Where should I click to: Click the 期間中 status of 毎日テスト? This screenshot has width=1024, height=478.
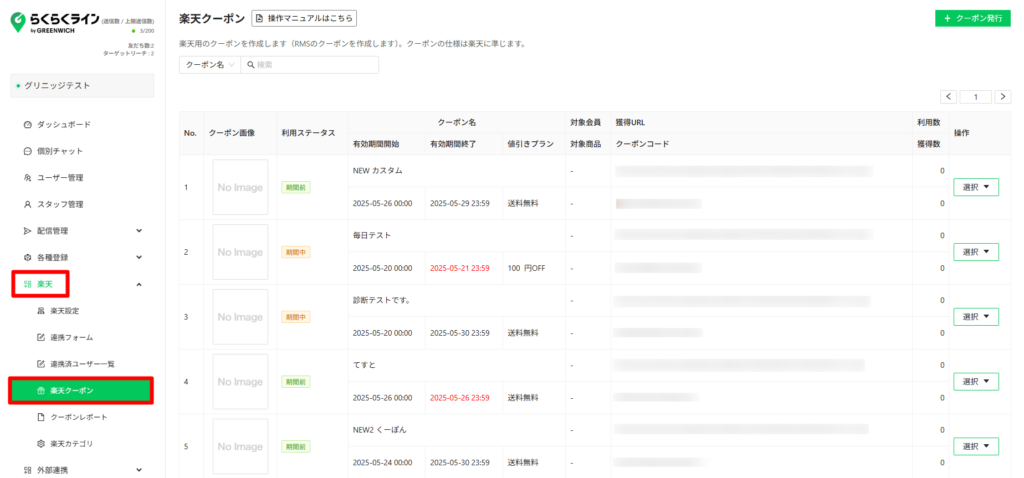[x=296, y=252]
